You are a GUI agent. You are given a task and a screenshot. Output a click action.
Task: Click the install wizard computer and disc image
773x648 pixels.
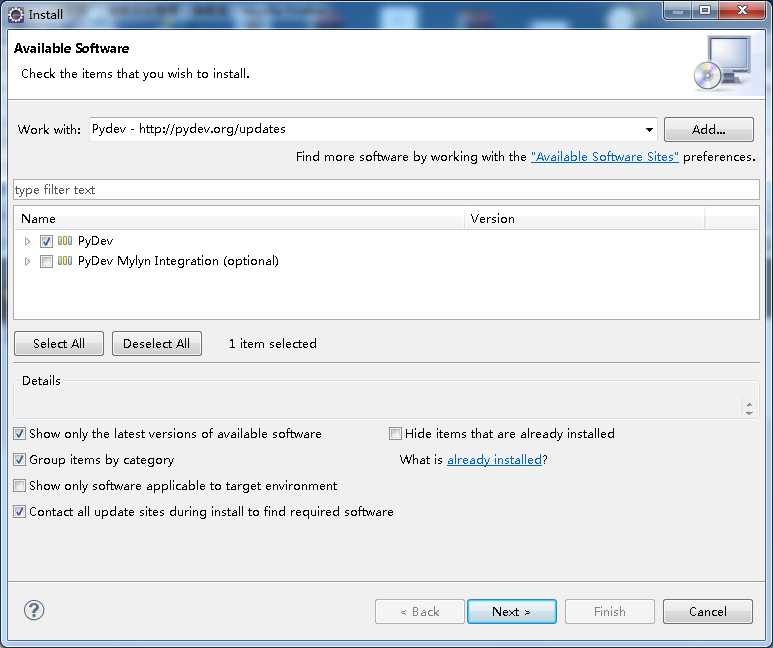tap(722, 63)
